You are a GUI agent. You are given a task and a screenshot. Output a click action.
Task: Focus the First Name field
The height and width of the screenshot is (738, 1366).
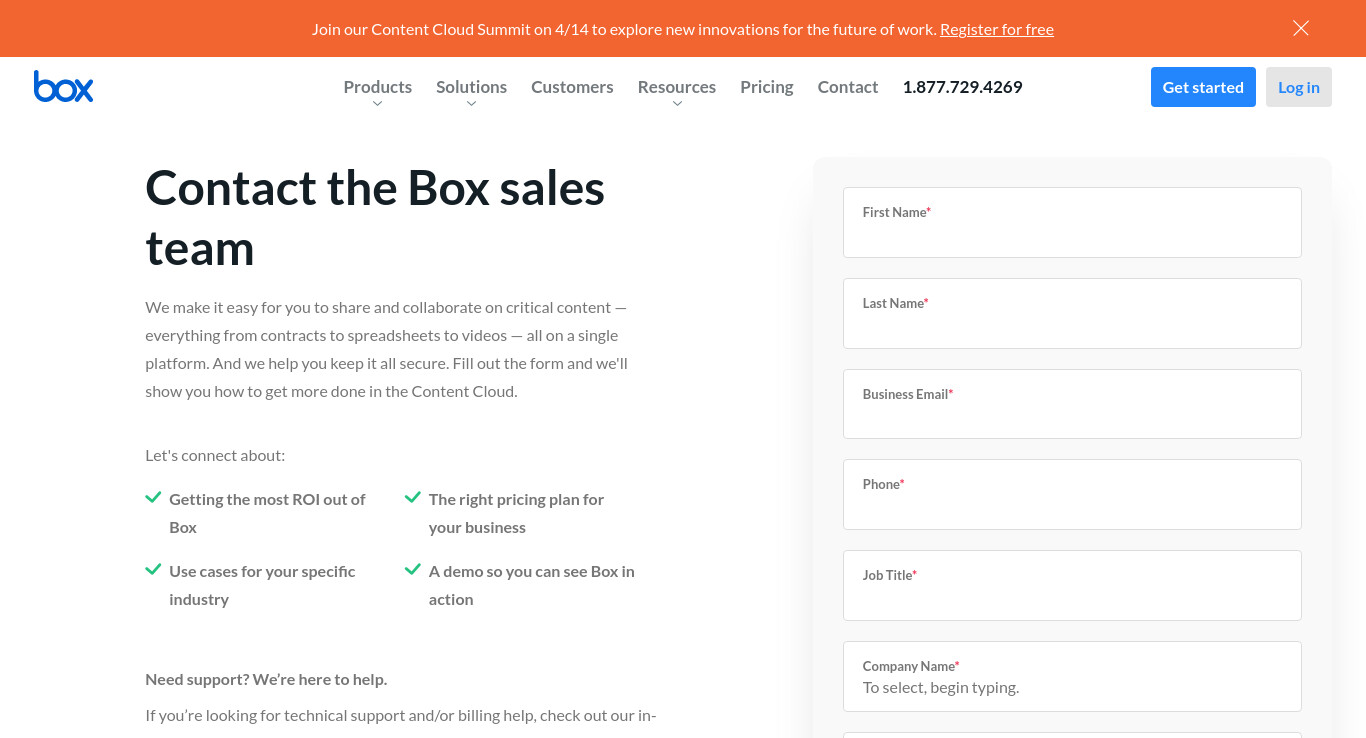coord(1072,222)
